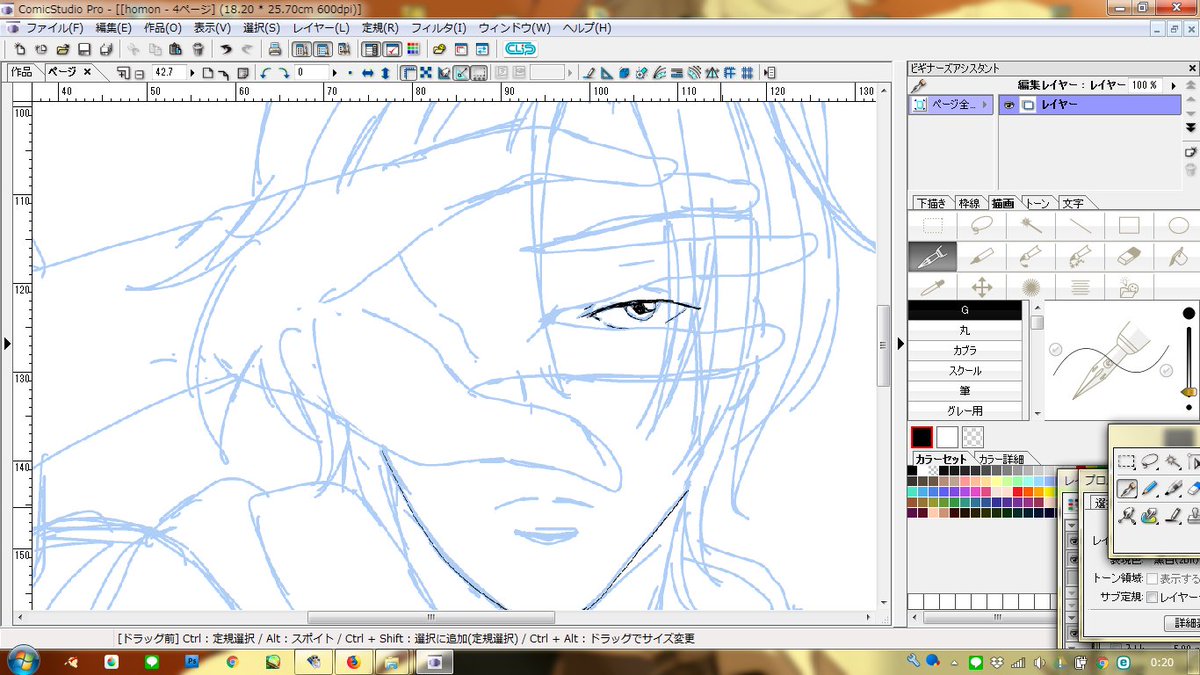Switch to 作品 document tab
This screenshot has height=675, width=1200.
click(21, 72)
